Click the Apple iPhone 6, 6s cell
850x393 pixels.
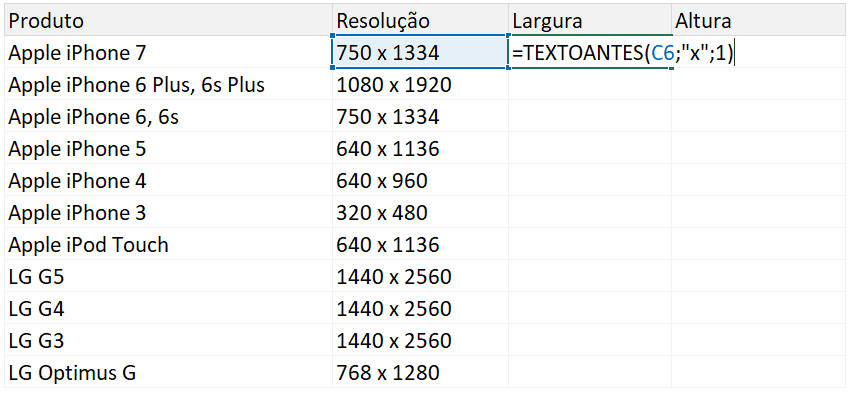tap(169, 117)
